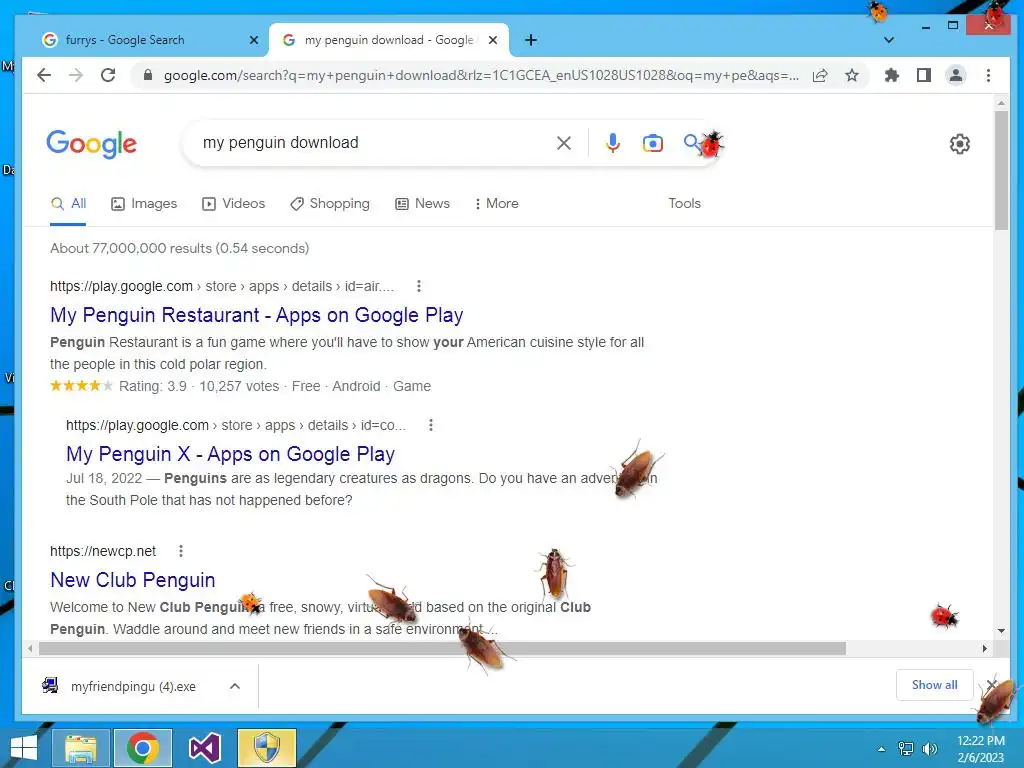The image size is (1024, 768).
Task: Open a new tab with plus
Action: [531, 40]
